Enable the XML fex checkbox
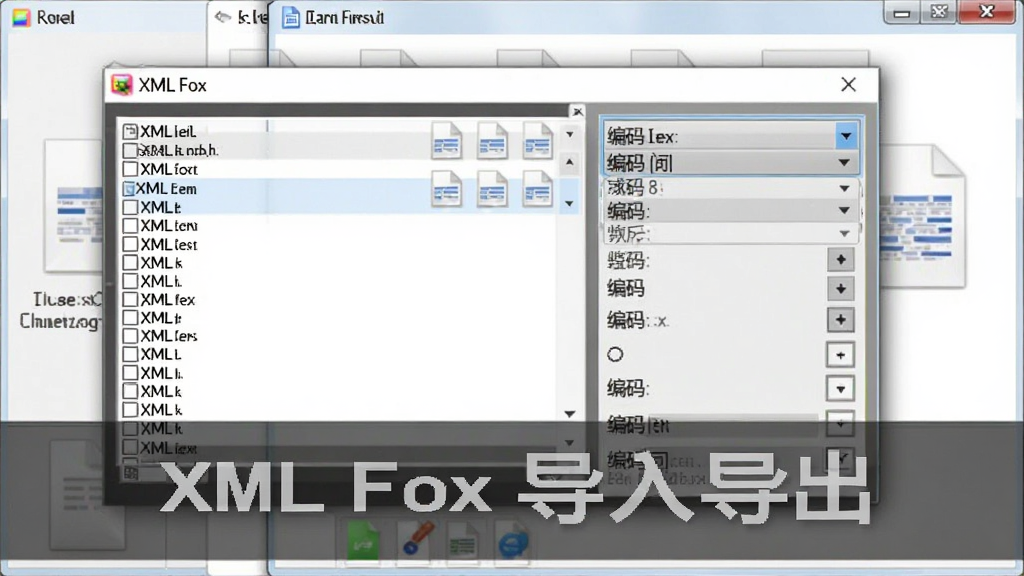Screen dimensions: 1024x576 (130, 300)
